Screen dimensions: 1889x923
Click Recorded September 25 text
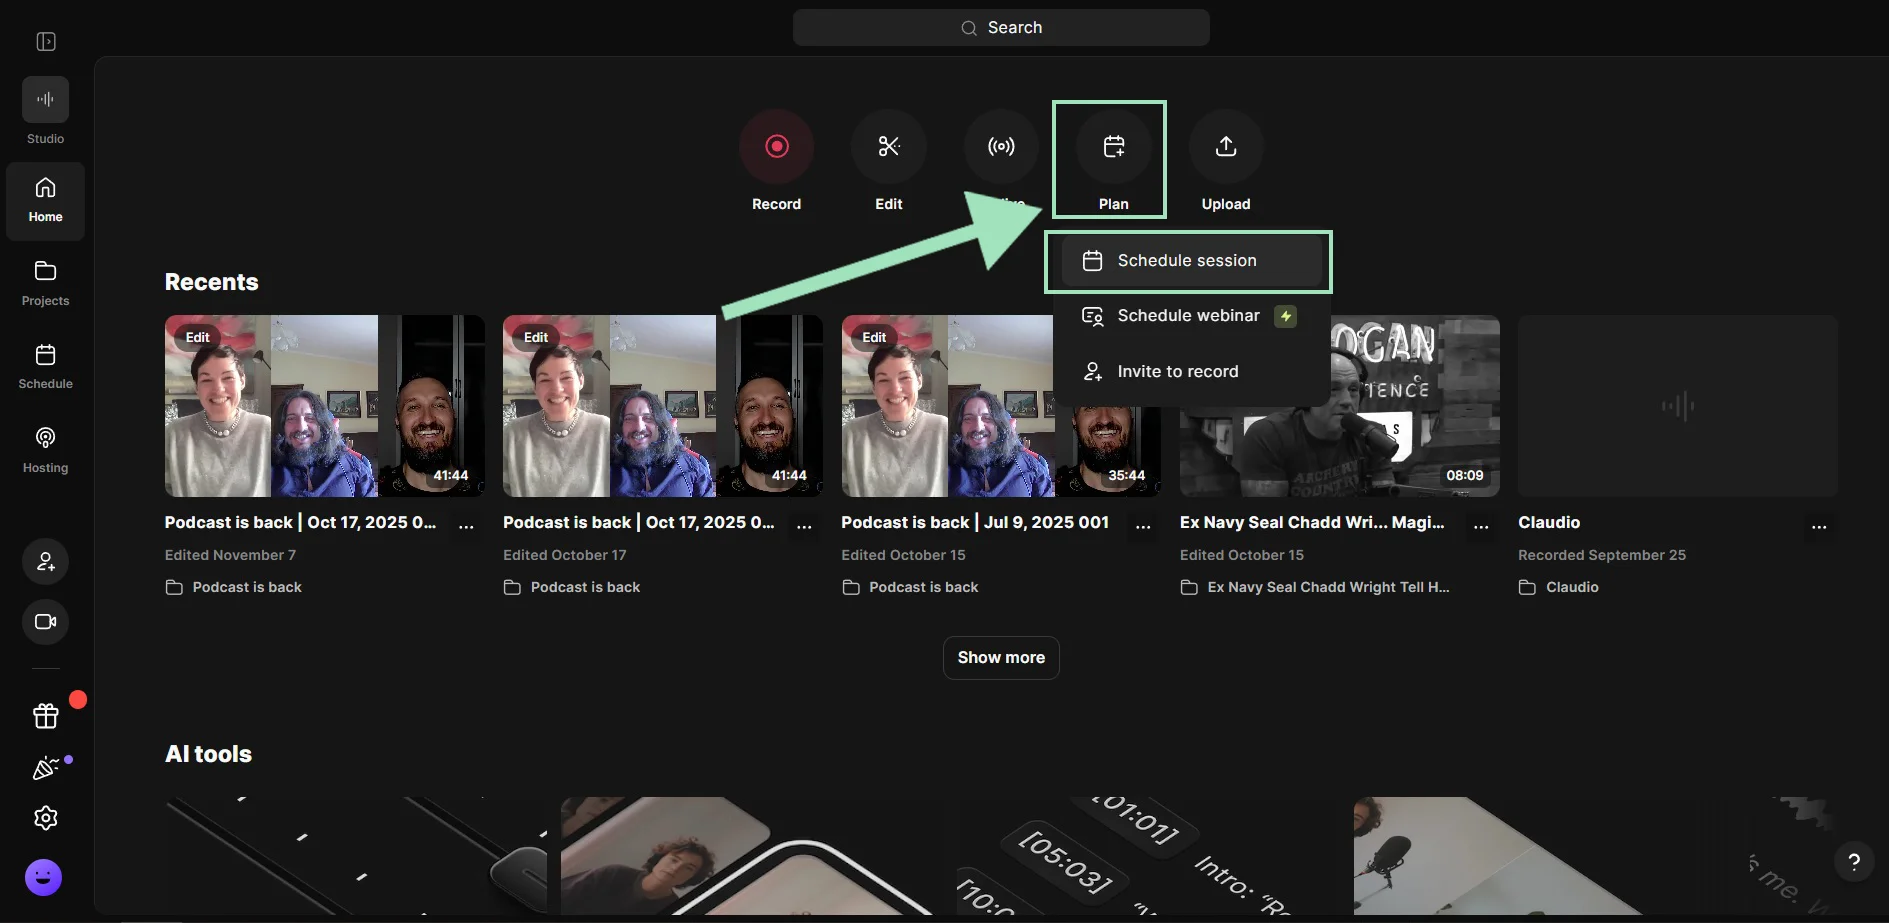click(x=1602, y=555)
